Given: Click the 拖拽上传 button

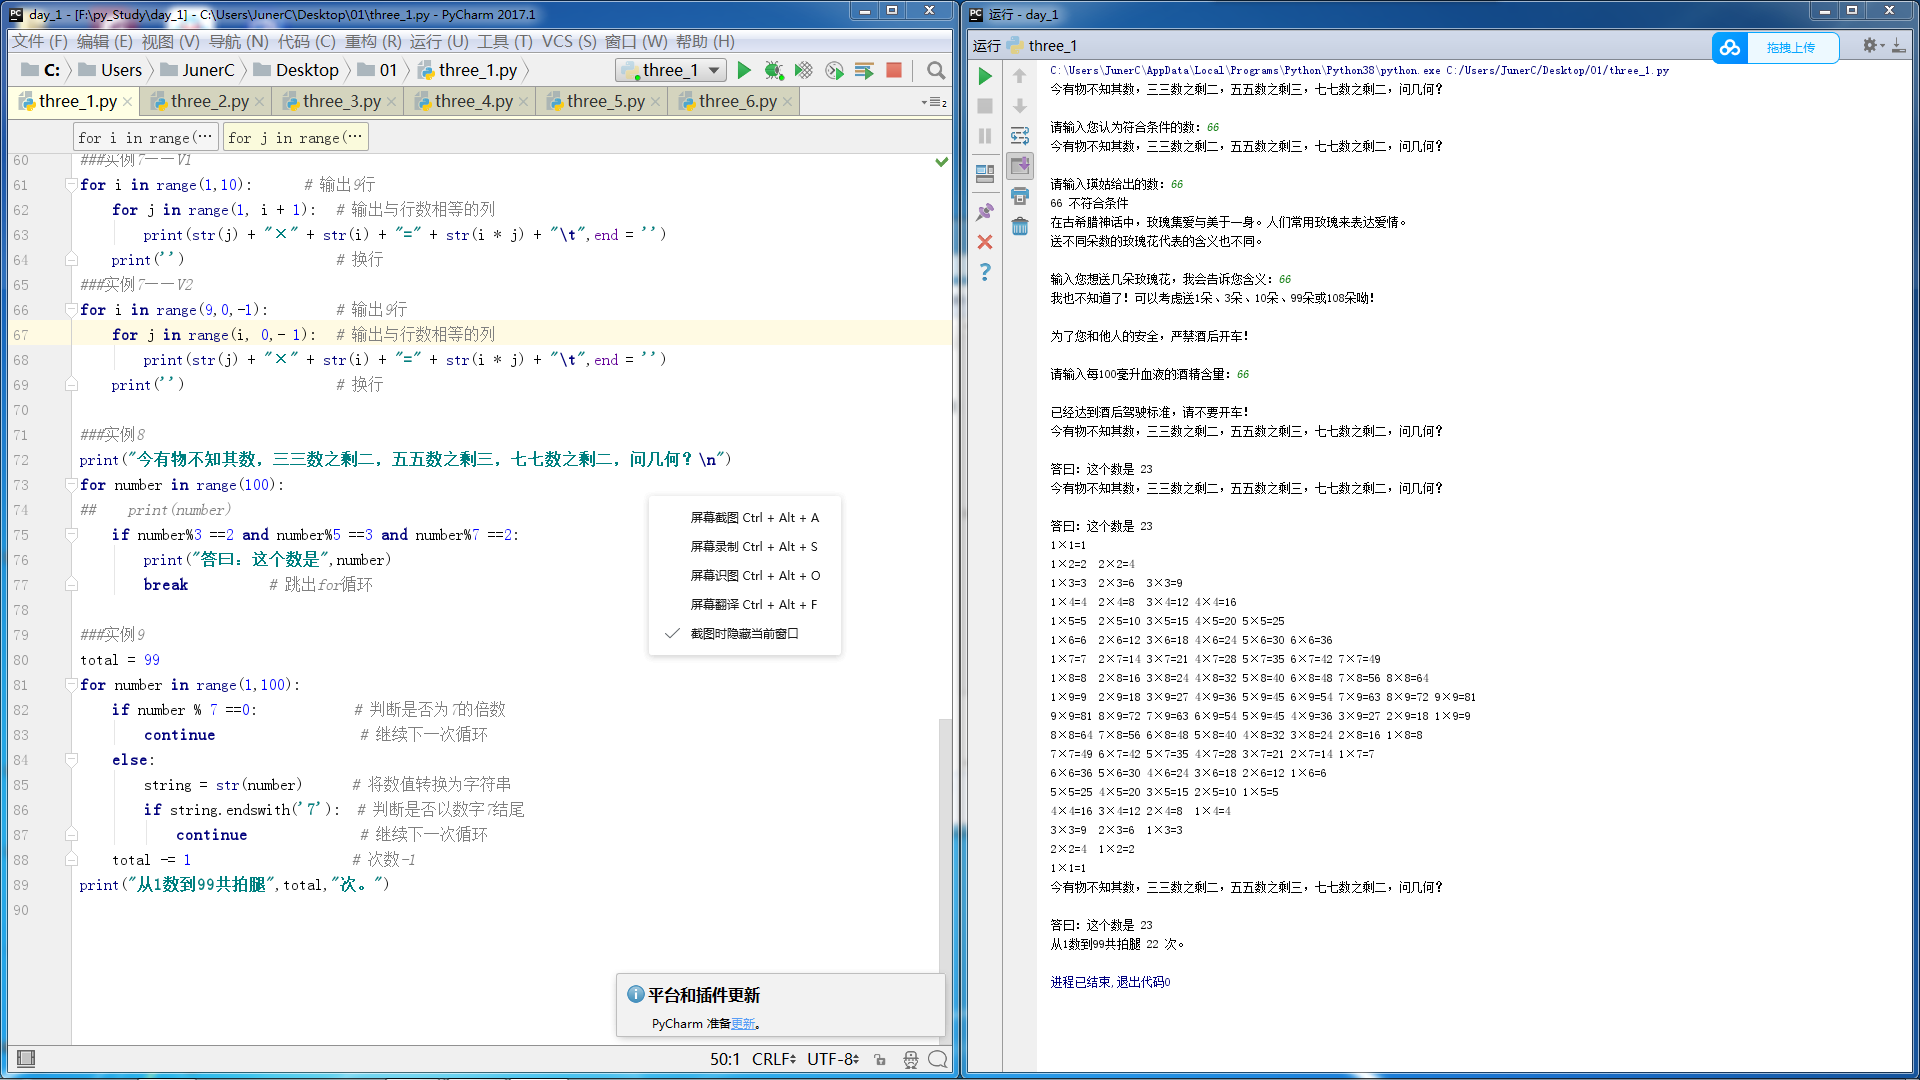Looking at the screenshot, I should pos(1790,47).
